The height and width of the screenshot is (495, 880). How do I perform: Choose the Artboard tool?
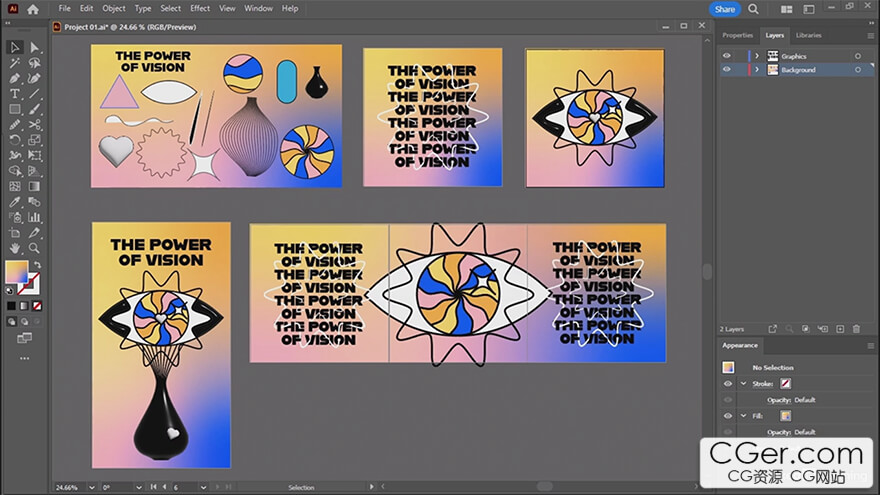point(15,232)
